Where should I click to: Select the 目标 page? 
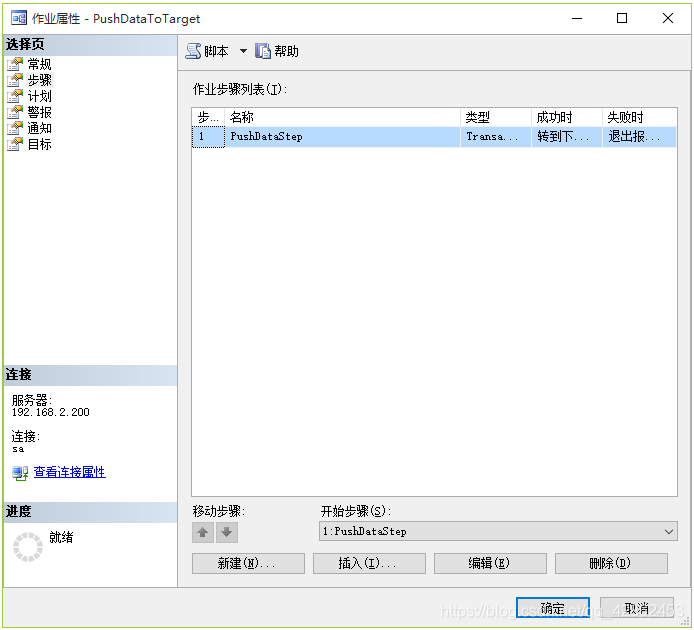click(x=39, y=144)
